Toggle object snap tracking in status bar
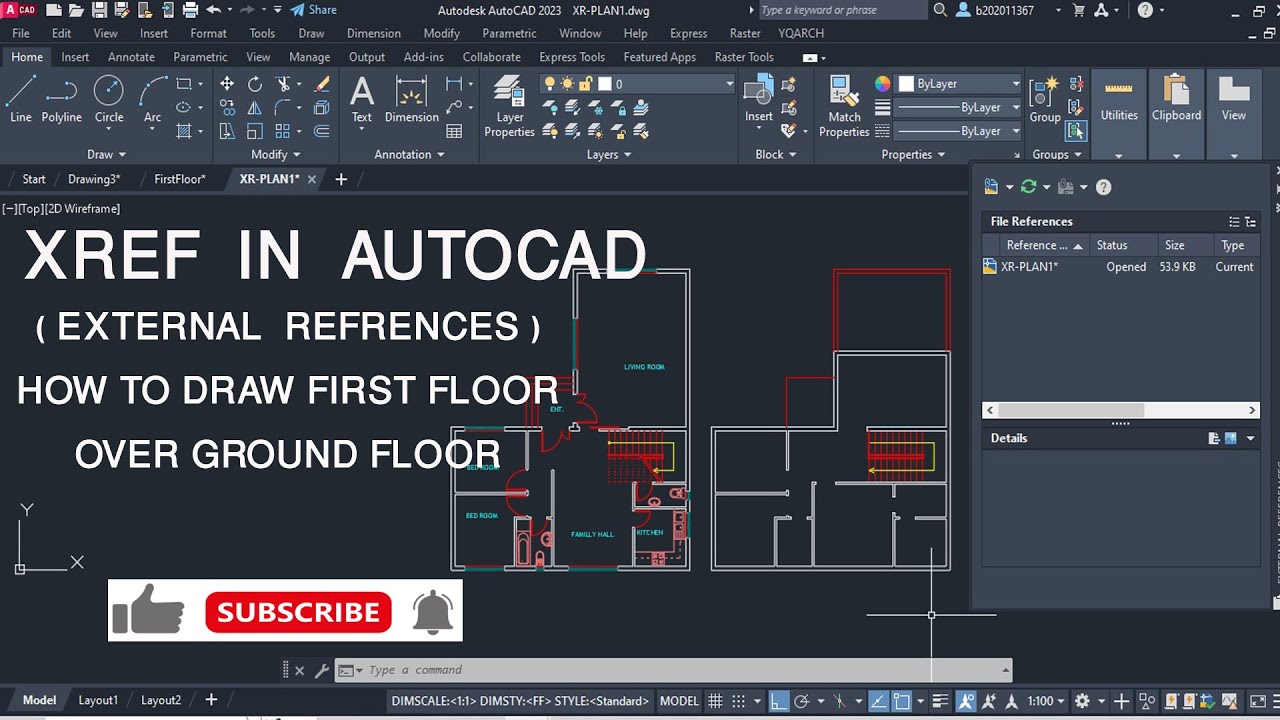Screen dimensions: 1280x720 (x=878, y=701)
